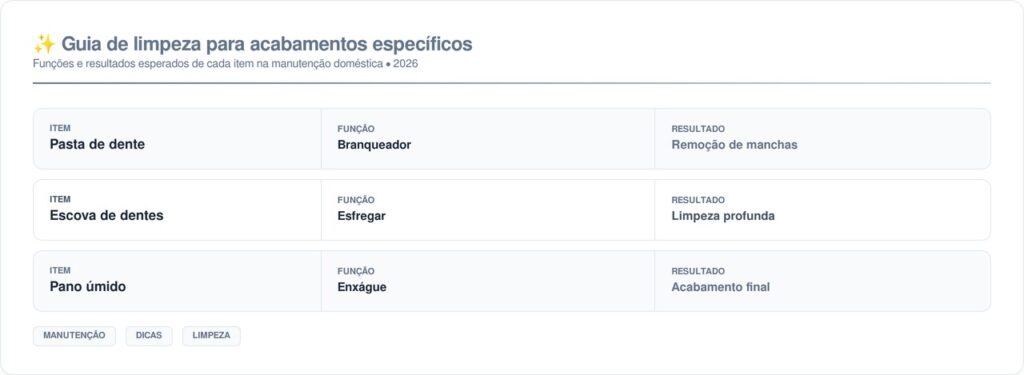Click the Acabamento final result

(x=720, y=287)
